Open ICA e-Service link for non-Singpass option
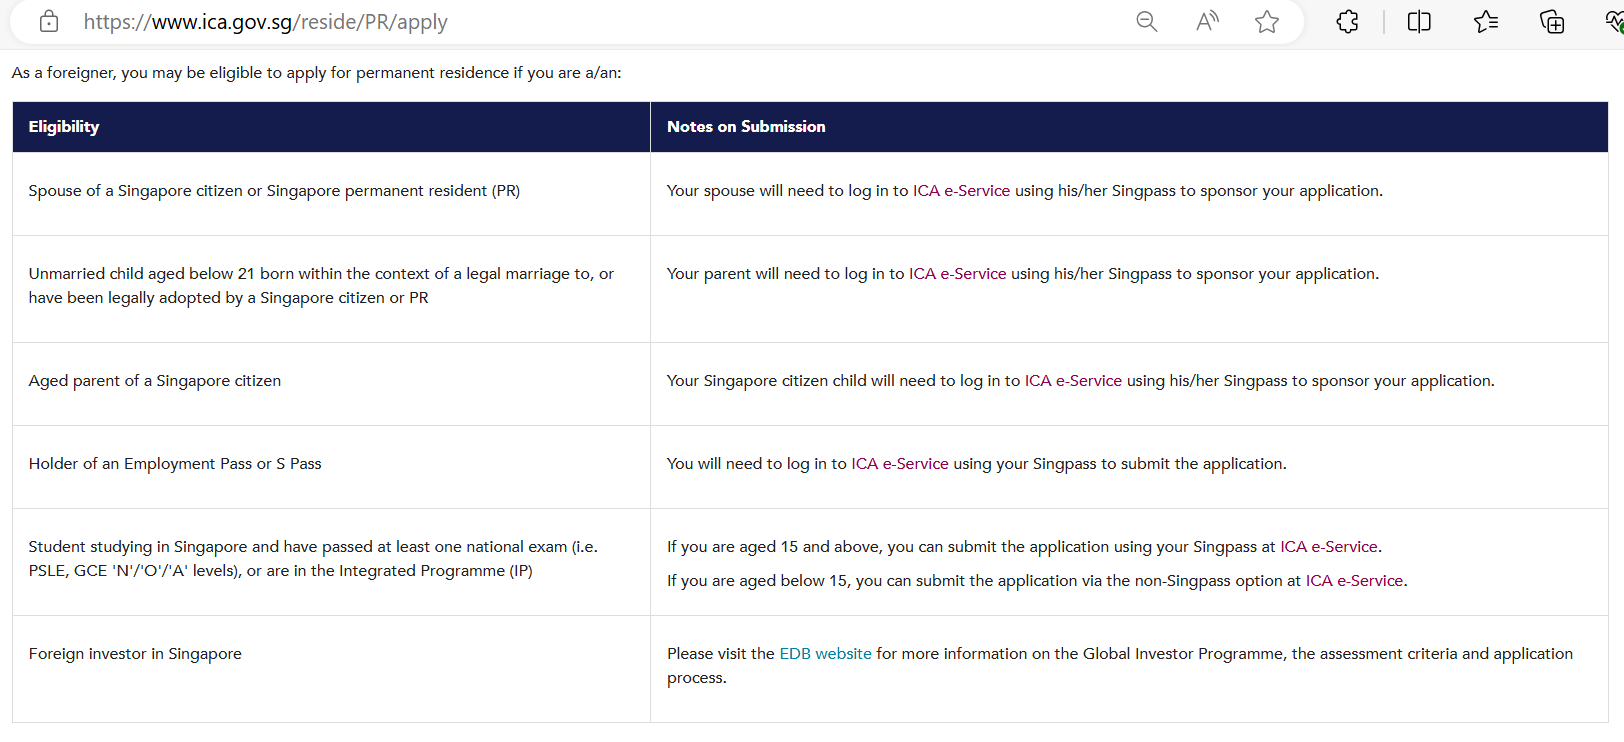The height and width of the screenshot is (742, 1624). point(1354,581)
